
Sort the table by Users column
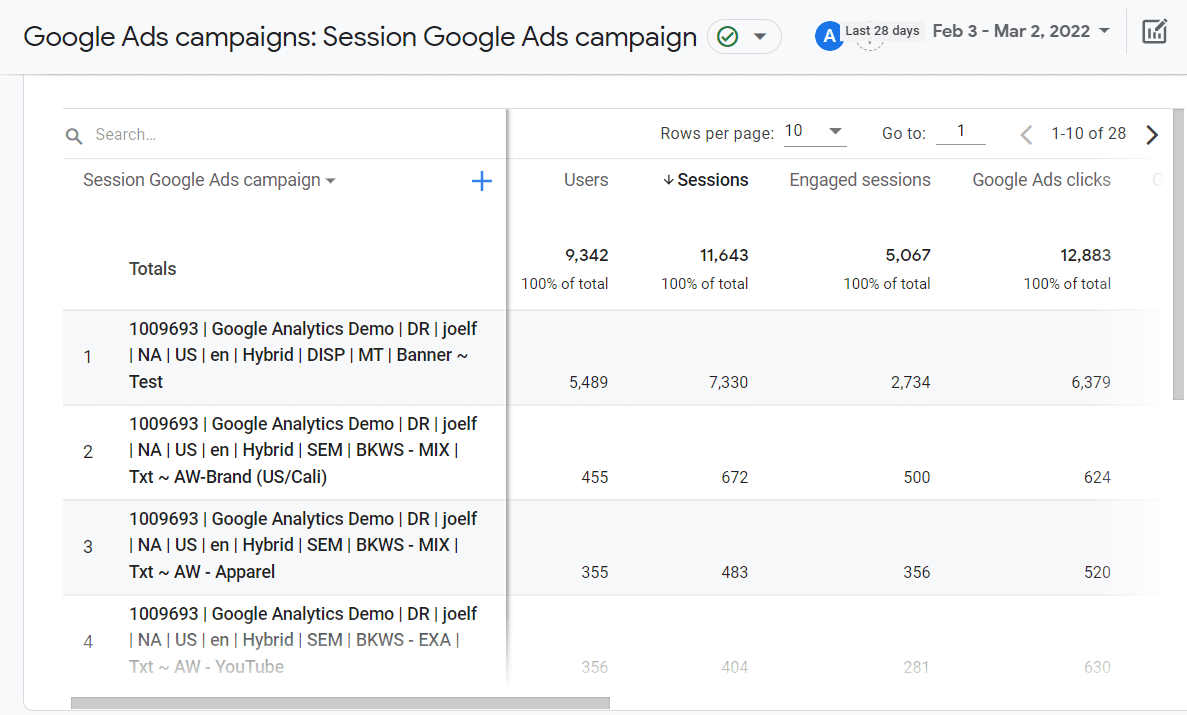(586, 180)
